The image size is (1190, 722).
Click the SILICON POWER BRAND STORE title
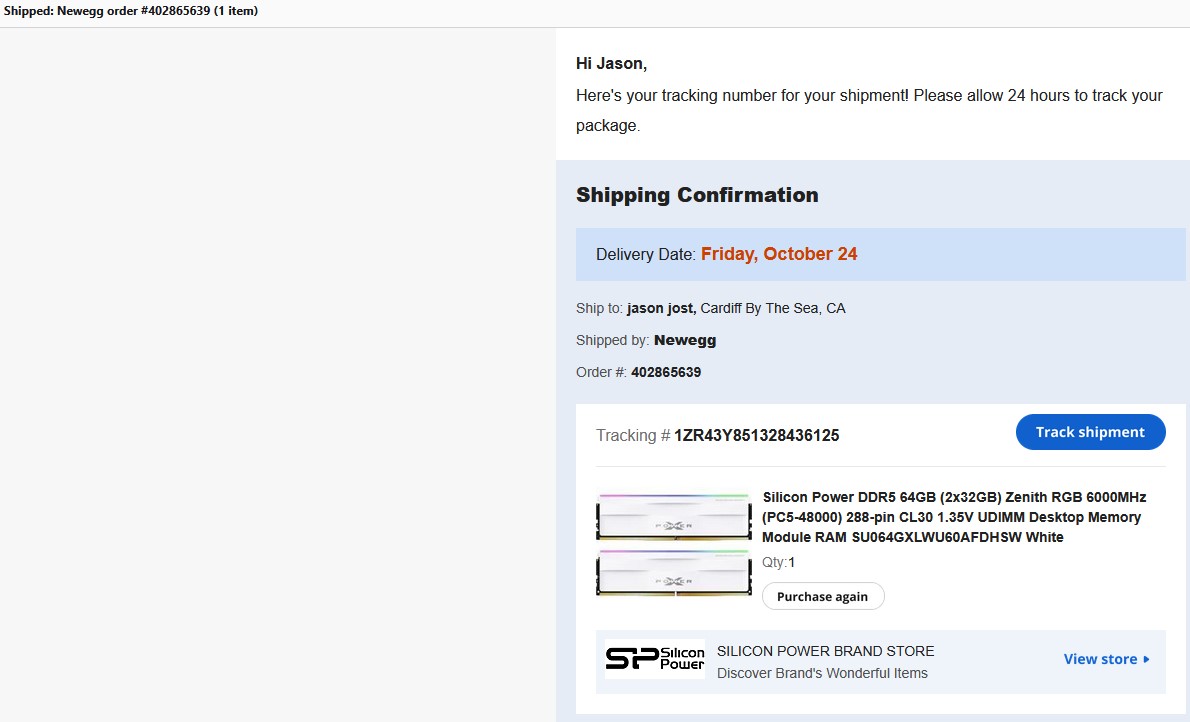coord(825,651)
